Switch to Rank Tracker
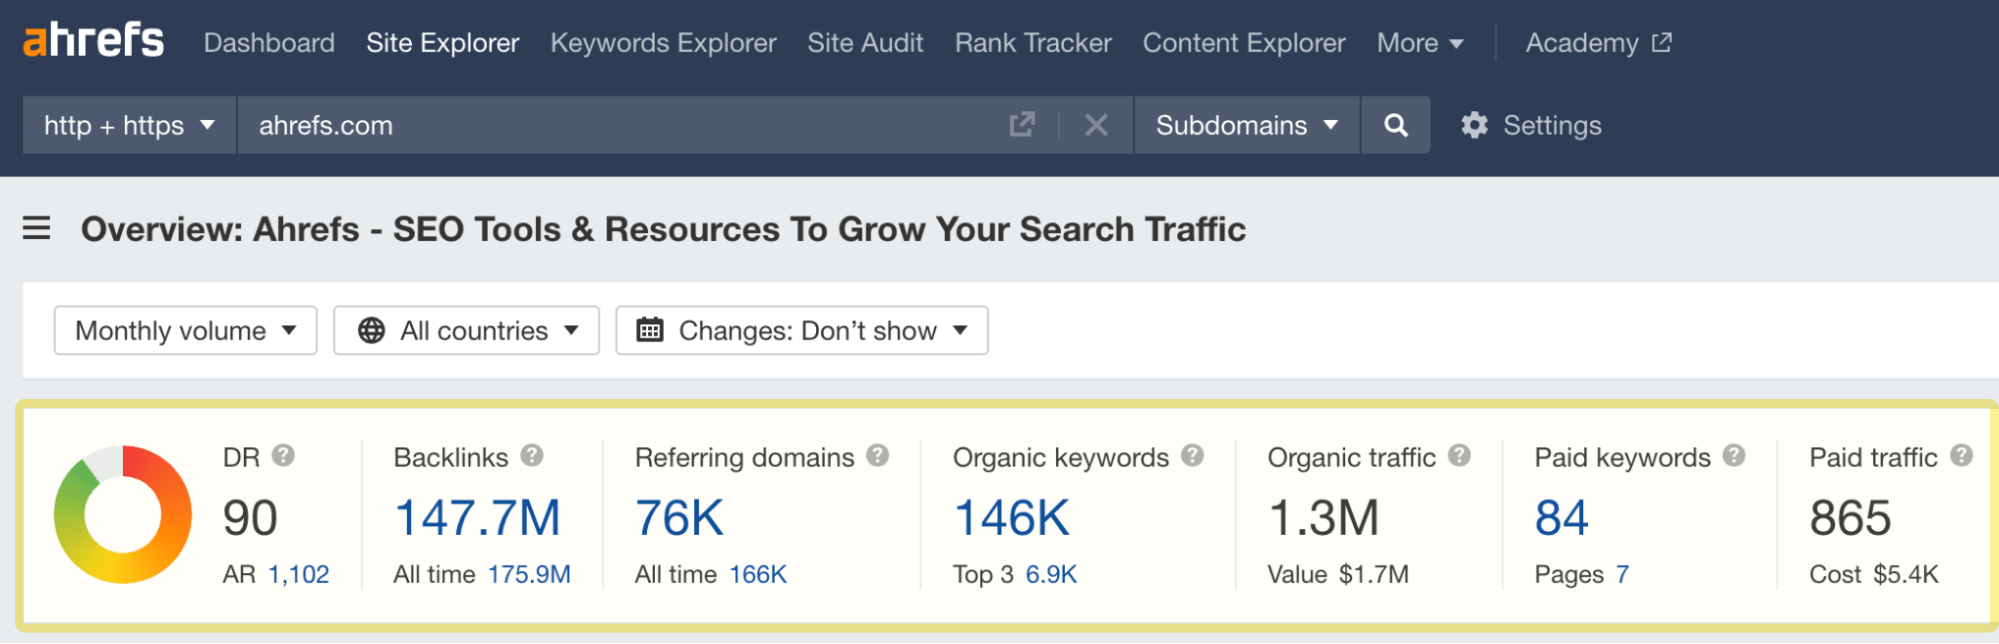This screenshot has width=1999, height=644. pyautogui.click(x=1033, y=43)
